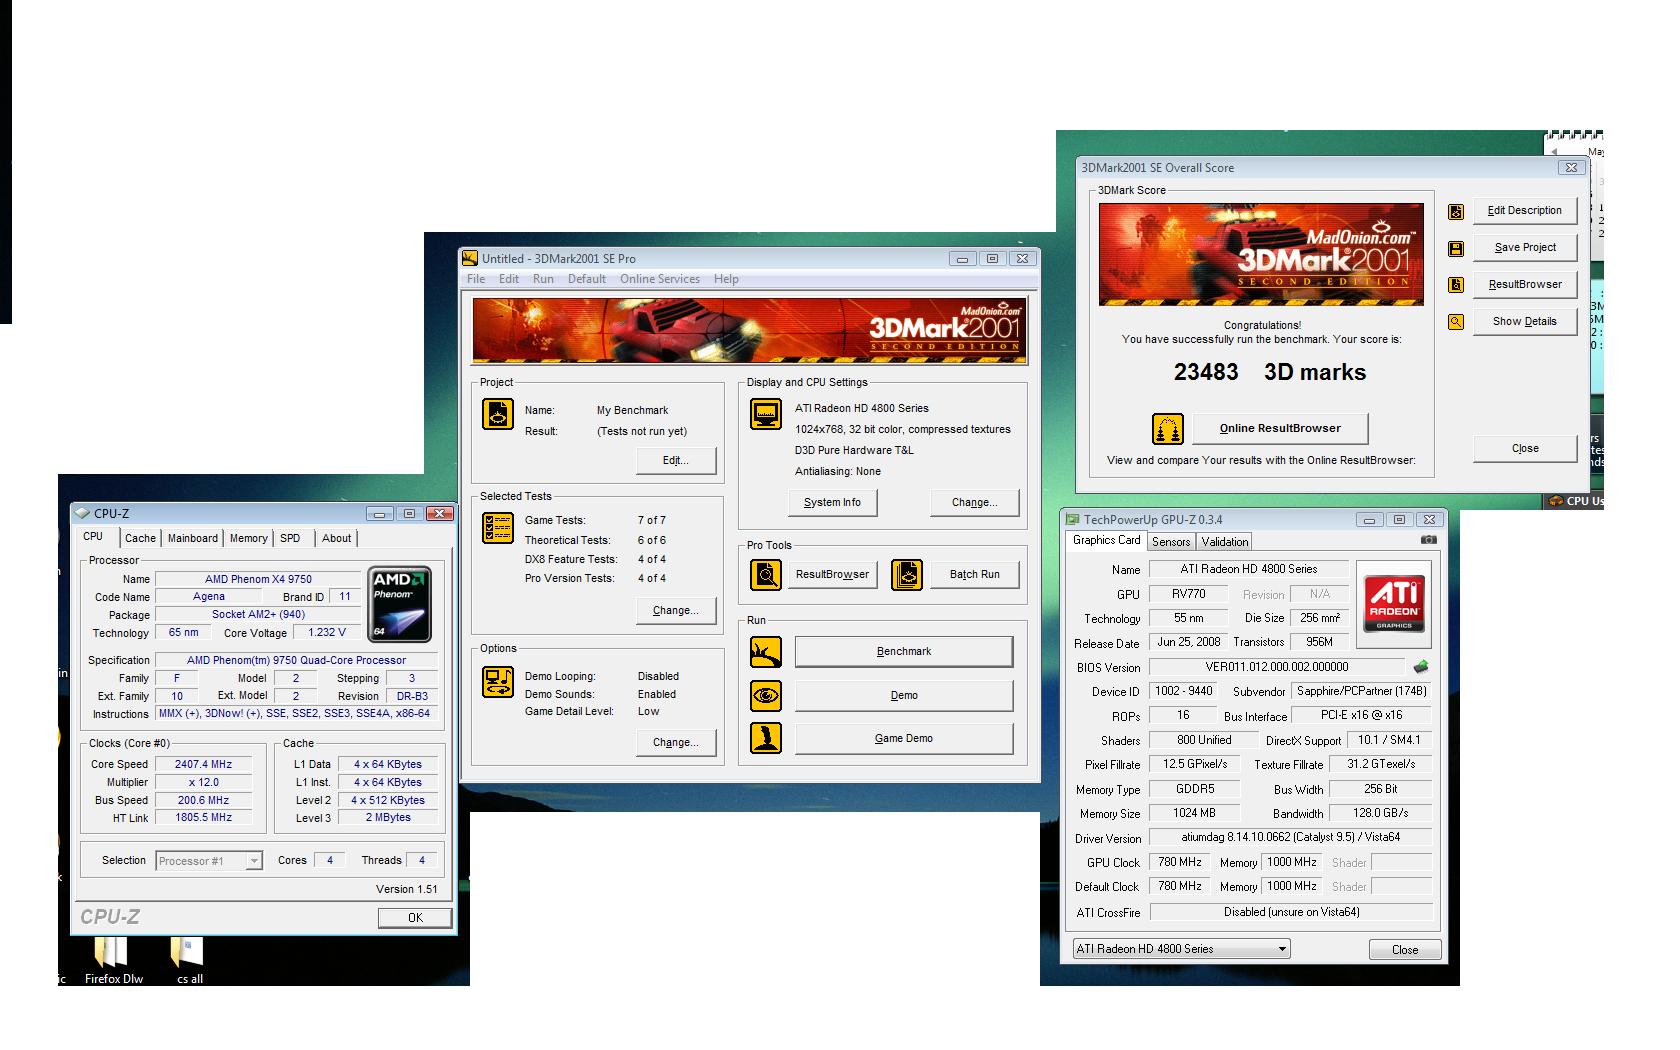1680x1050 pixels.
Task: Switch to the Mainboard tab in CPU-Z
Action: coord(193,538)
